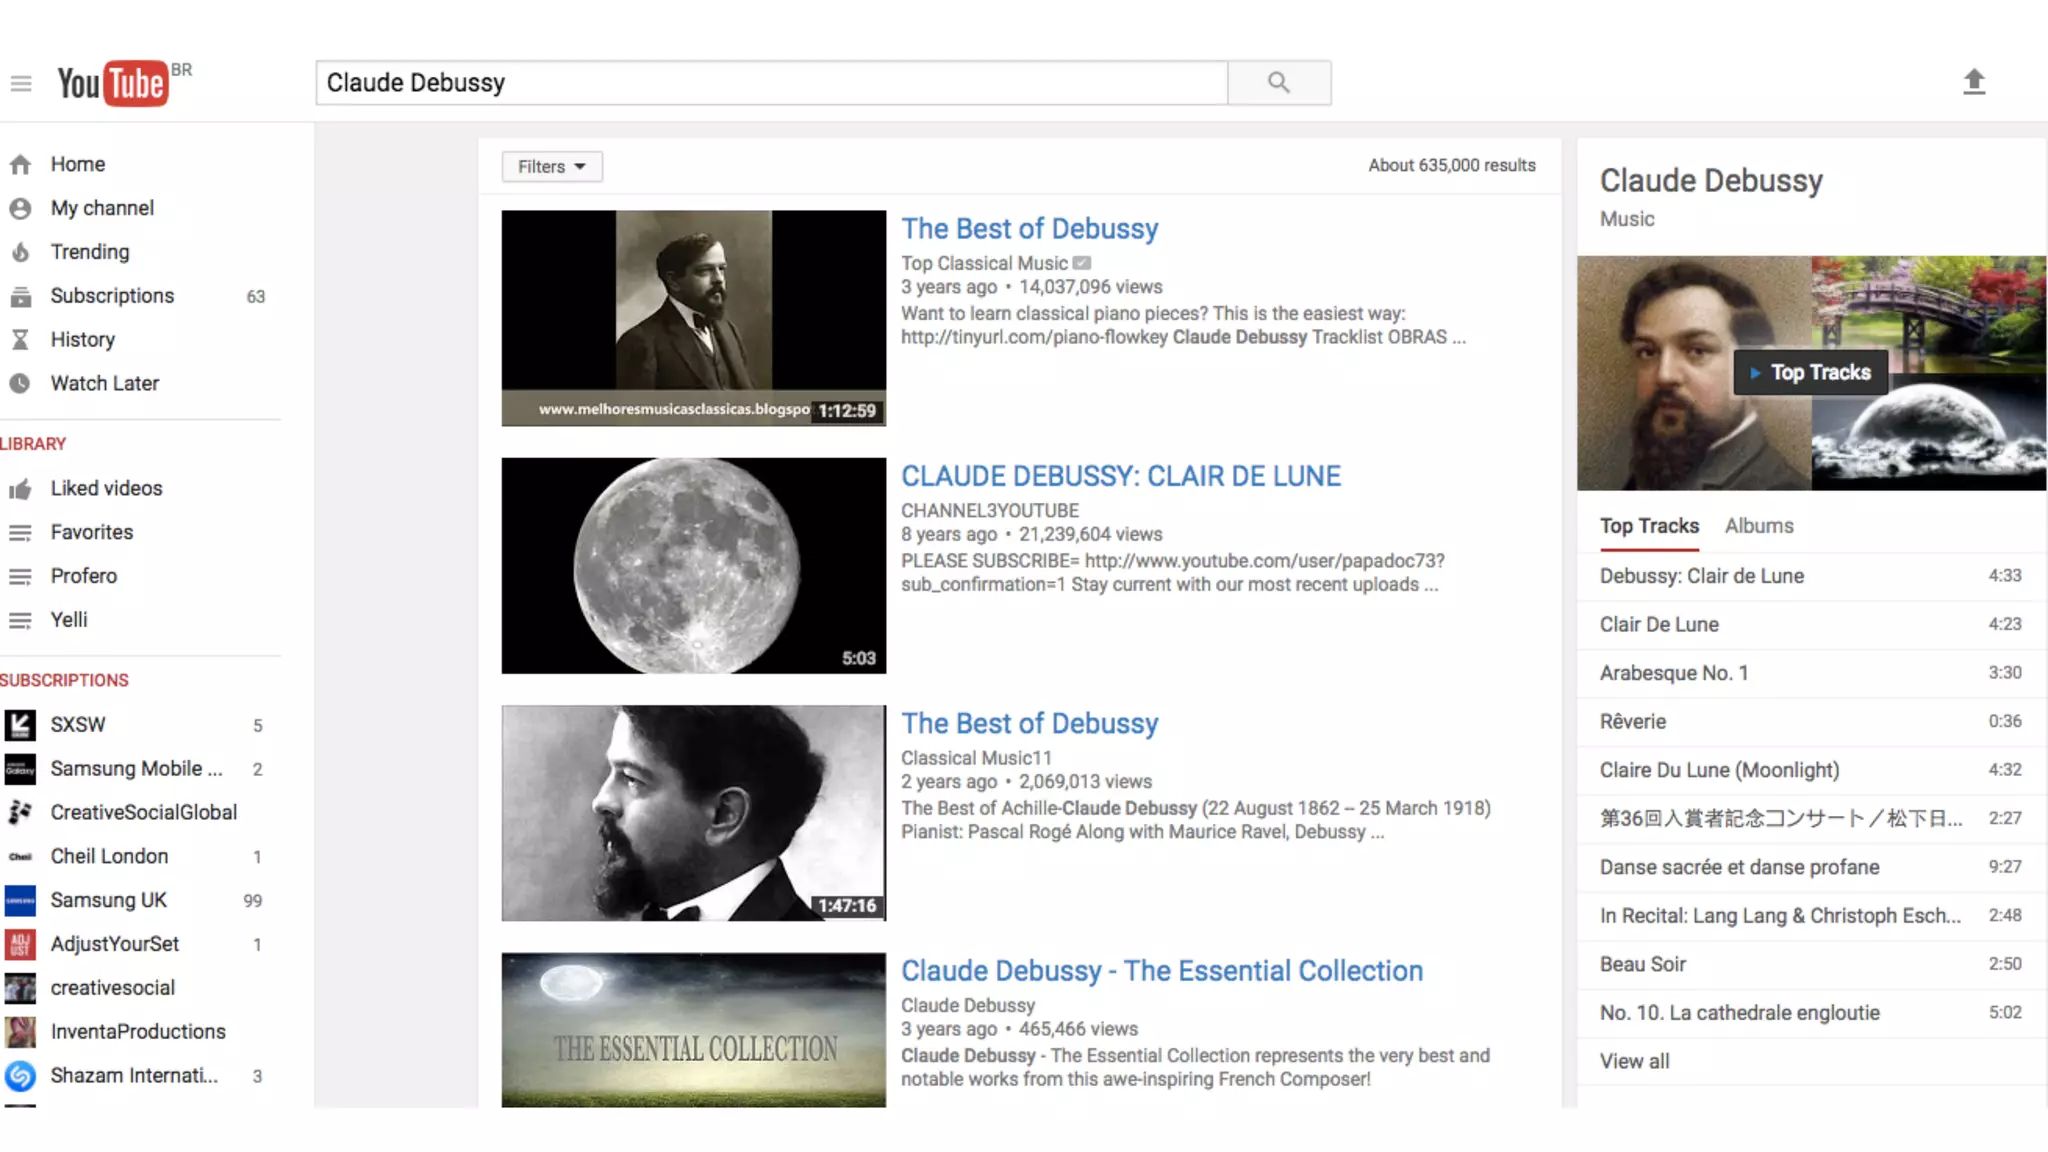Click the upload arrow icon
Screen dimensions: 2048x1152
click(x=1973, y=82)
